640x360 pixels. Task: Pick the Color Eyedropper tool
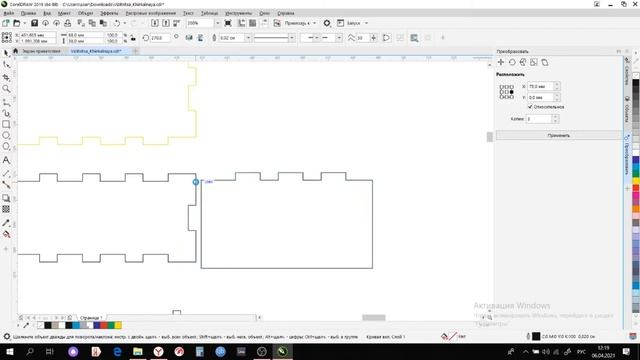[6, 223]
